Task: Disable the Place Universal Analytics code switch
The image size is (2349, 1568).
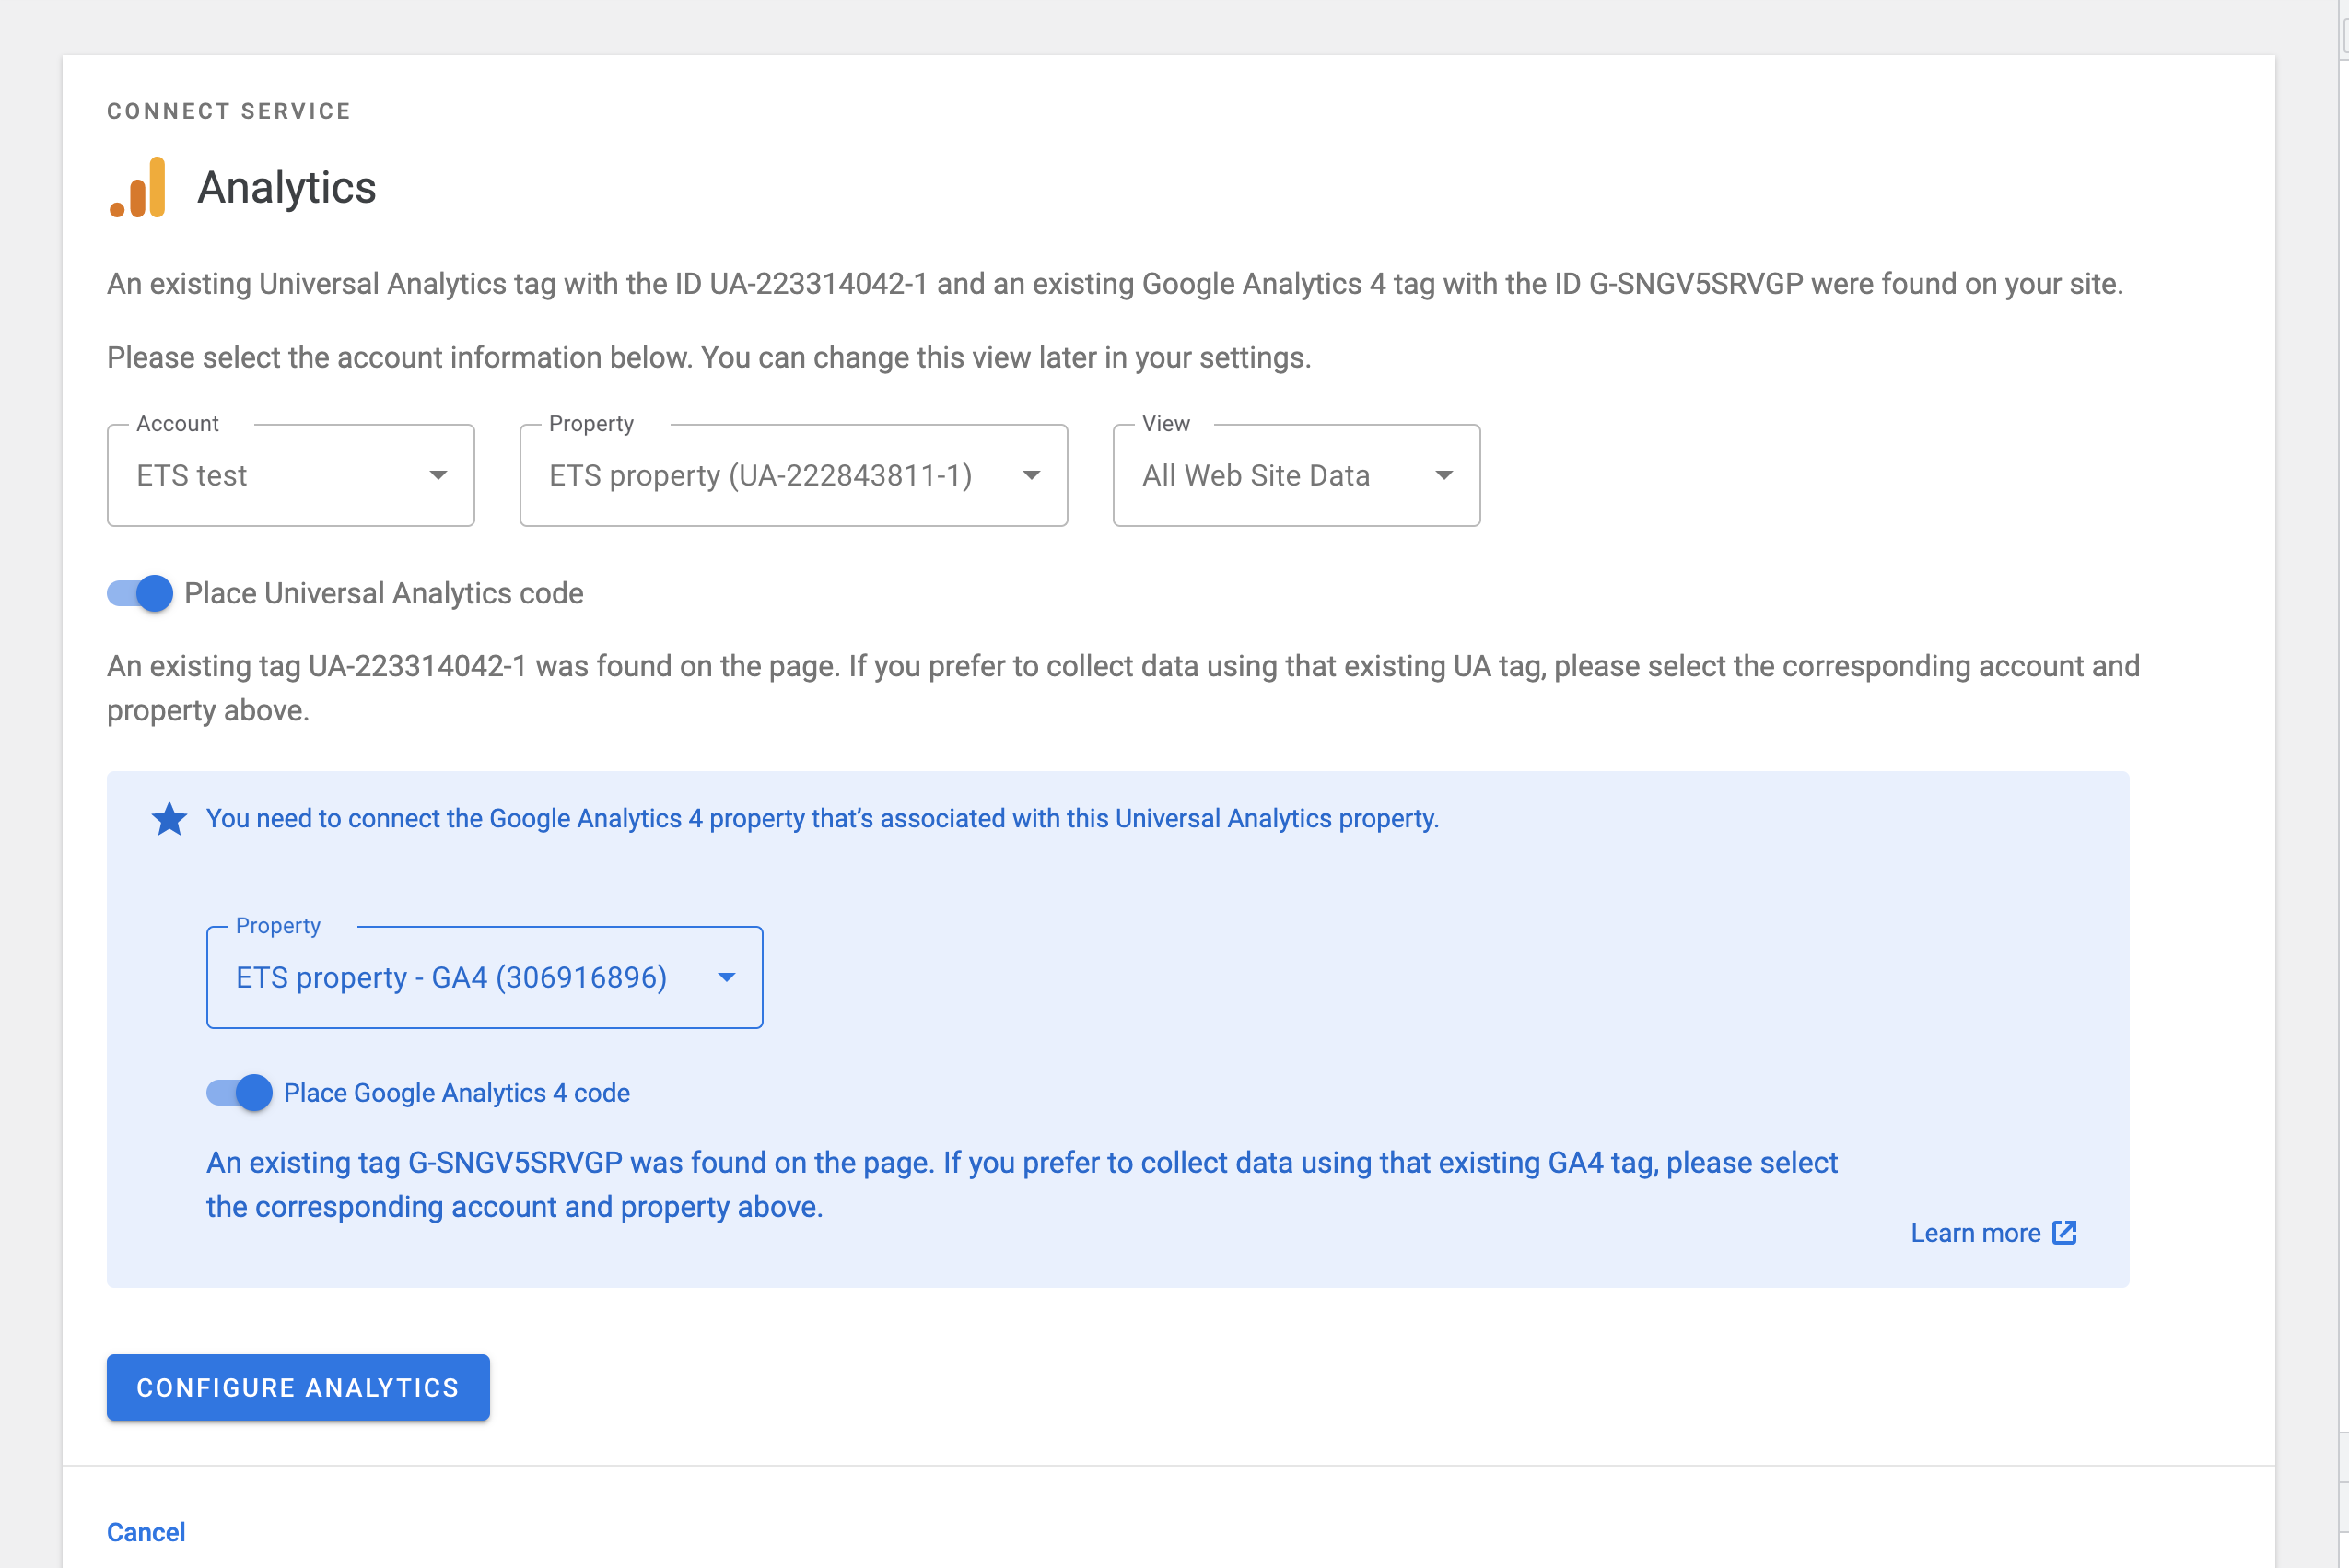Action: 140,593
